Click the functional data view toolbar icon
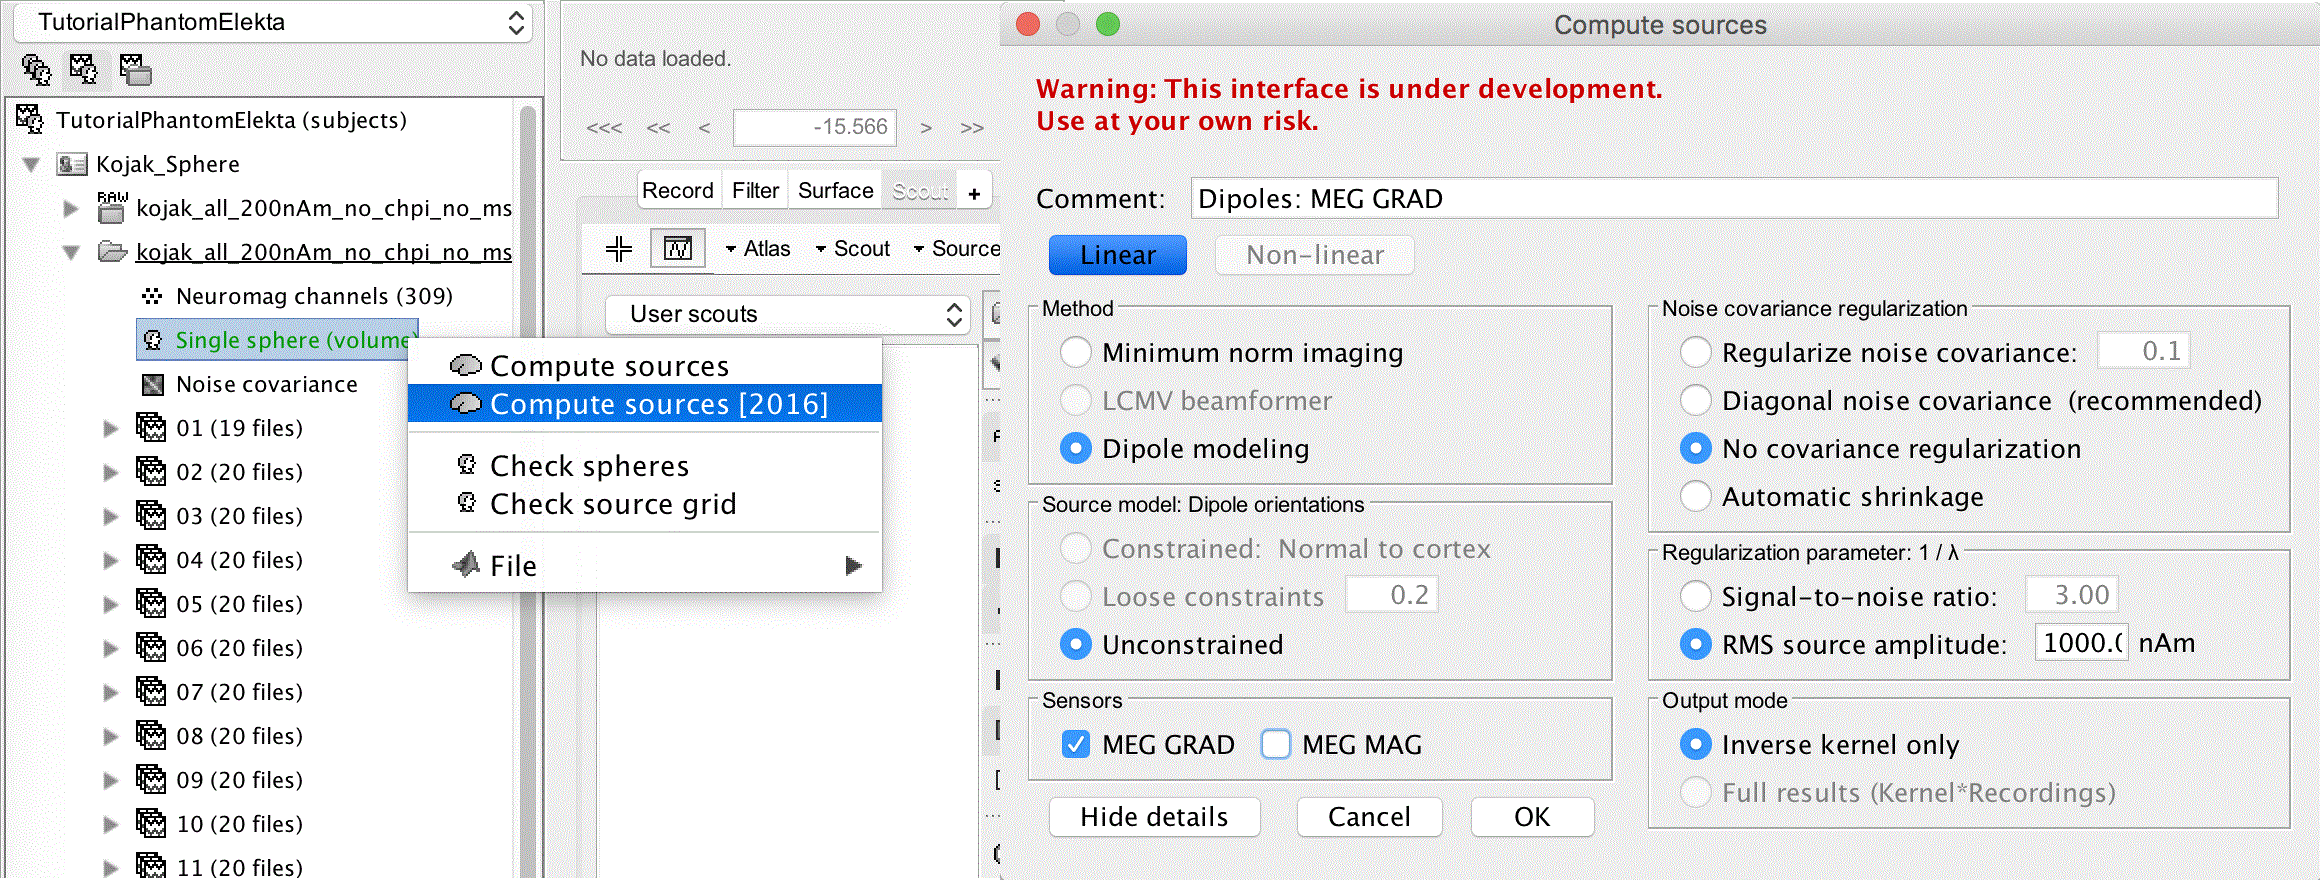 click(x=84, y=69)
